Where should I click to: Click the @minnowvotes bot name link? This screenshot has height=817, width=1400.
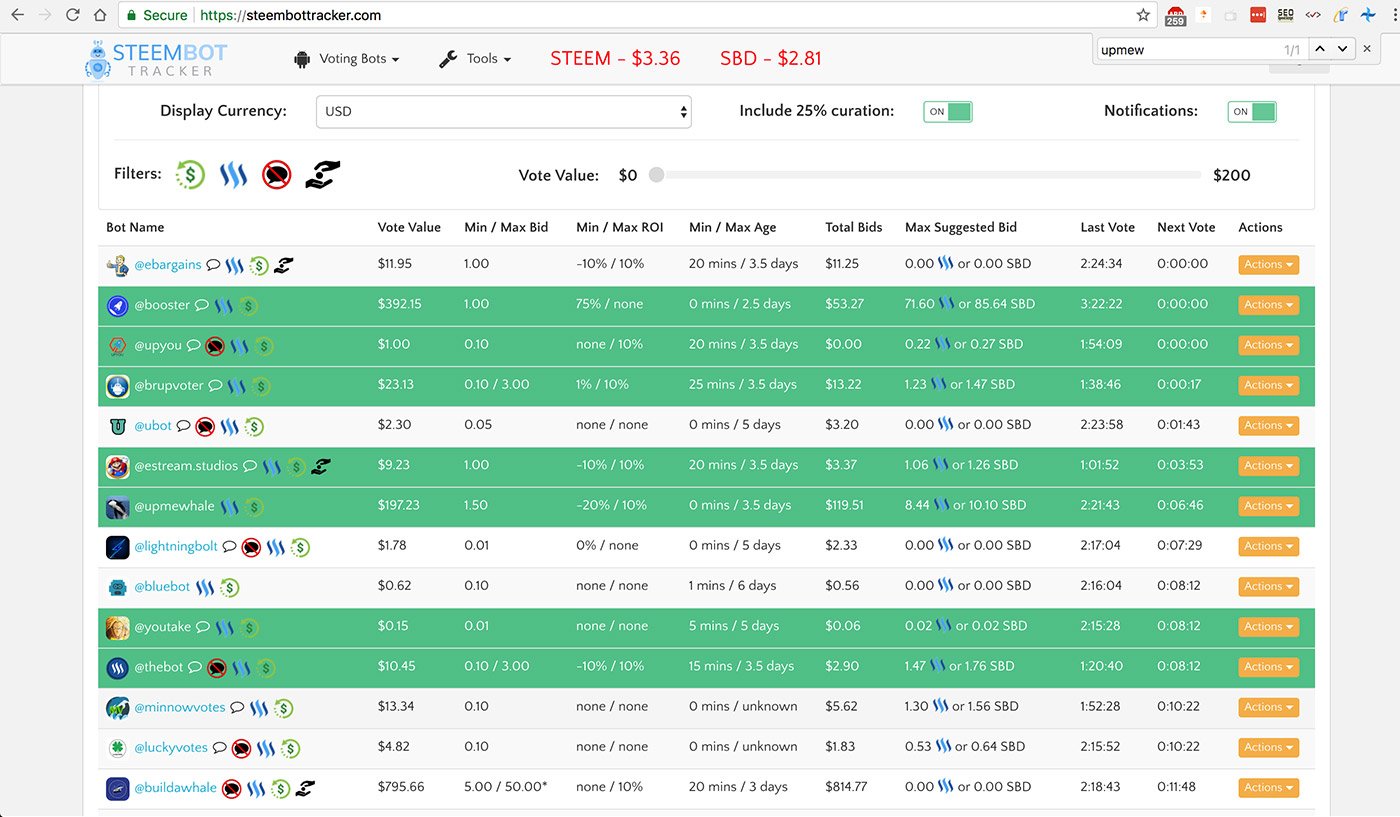point(178,706)
